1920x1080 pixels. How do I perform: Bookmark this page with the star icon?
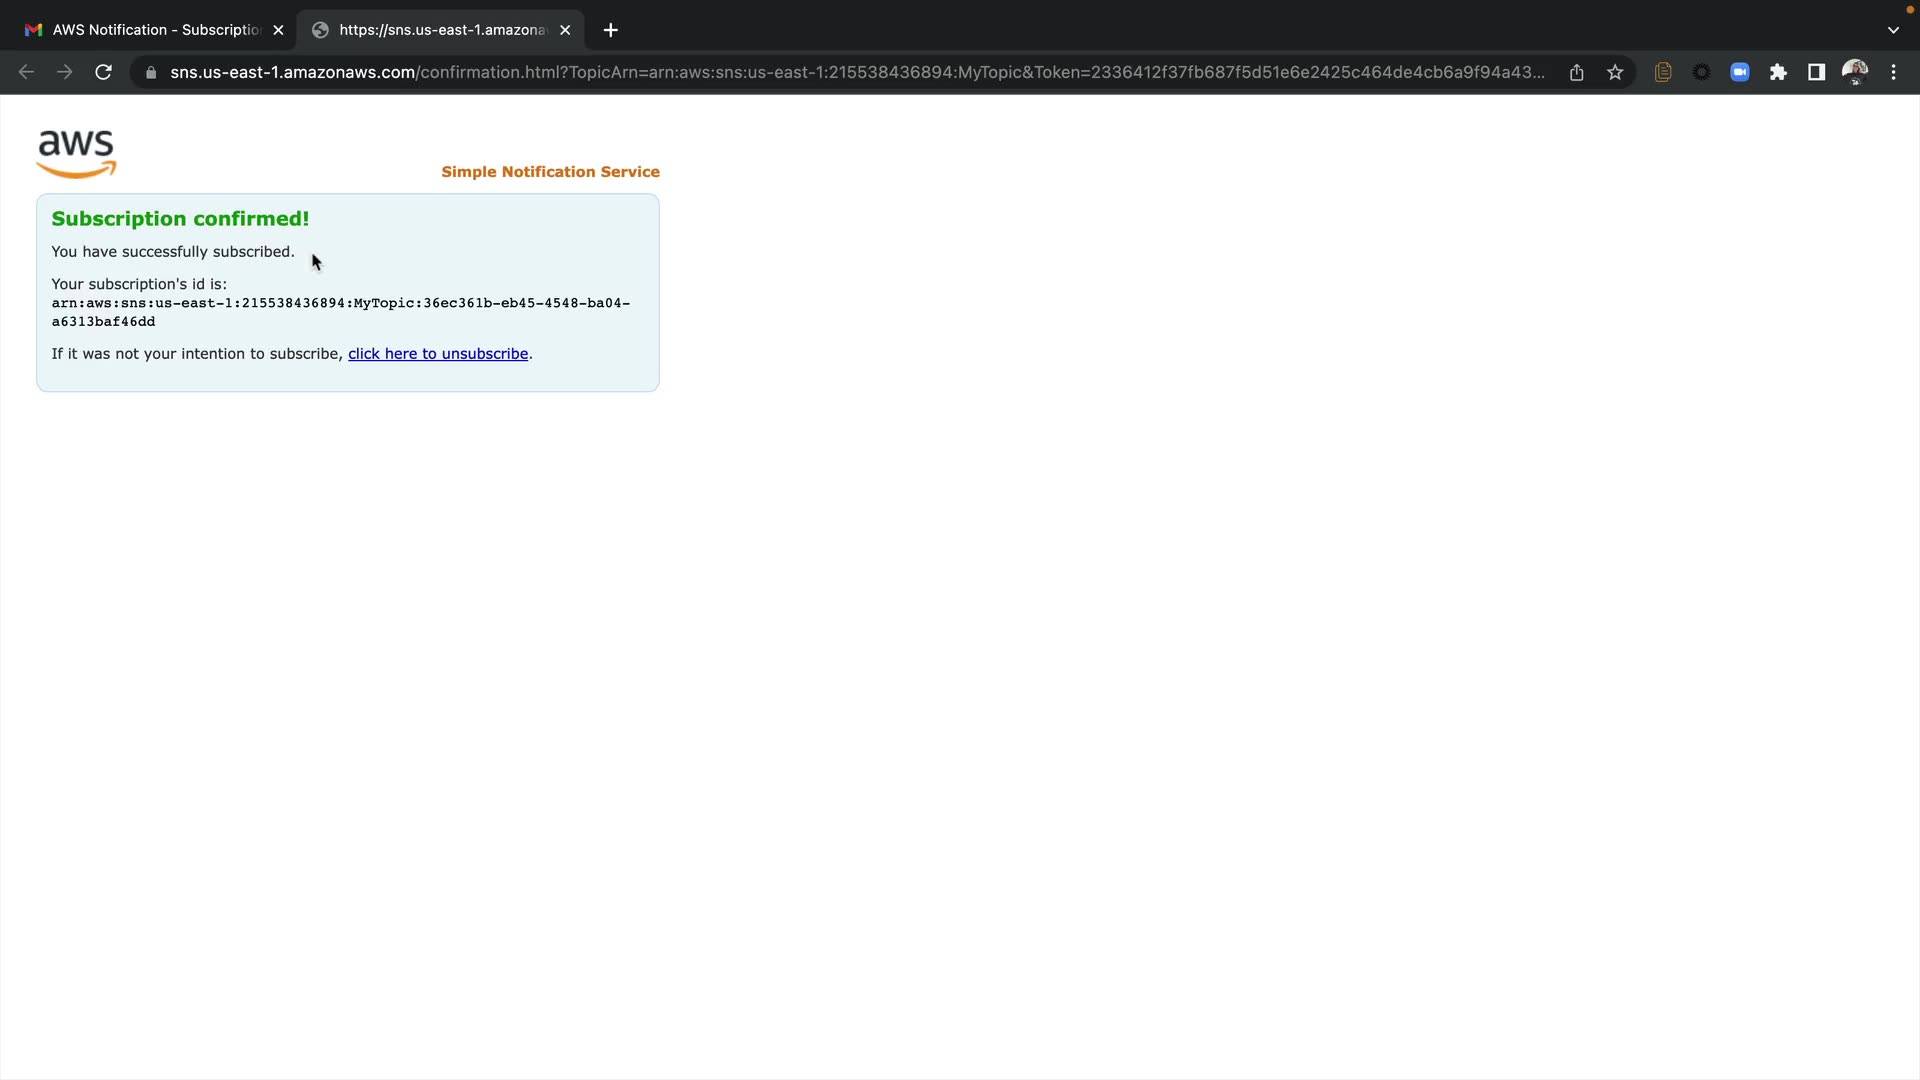(1615, 72)
